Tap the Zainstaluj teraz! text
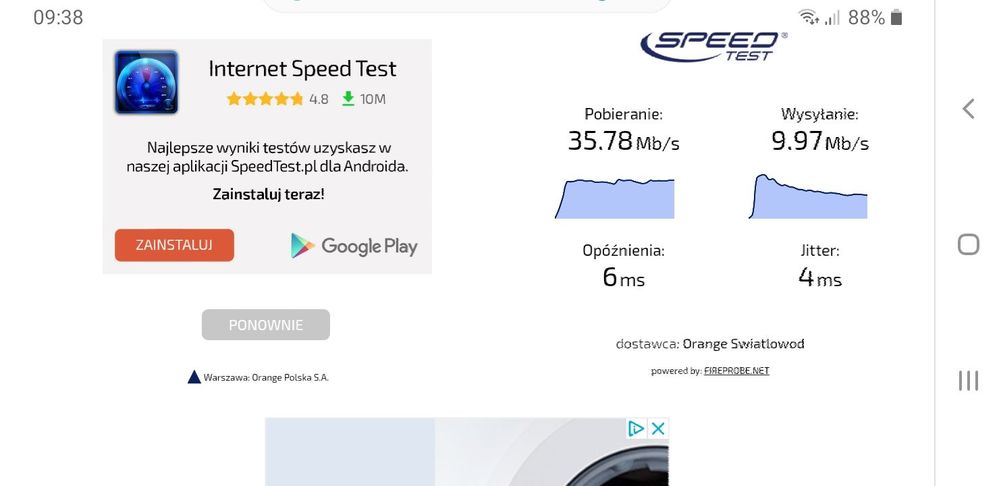 click(268, 194)
